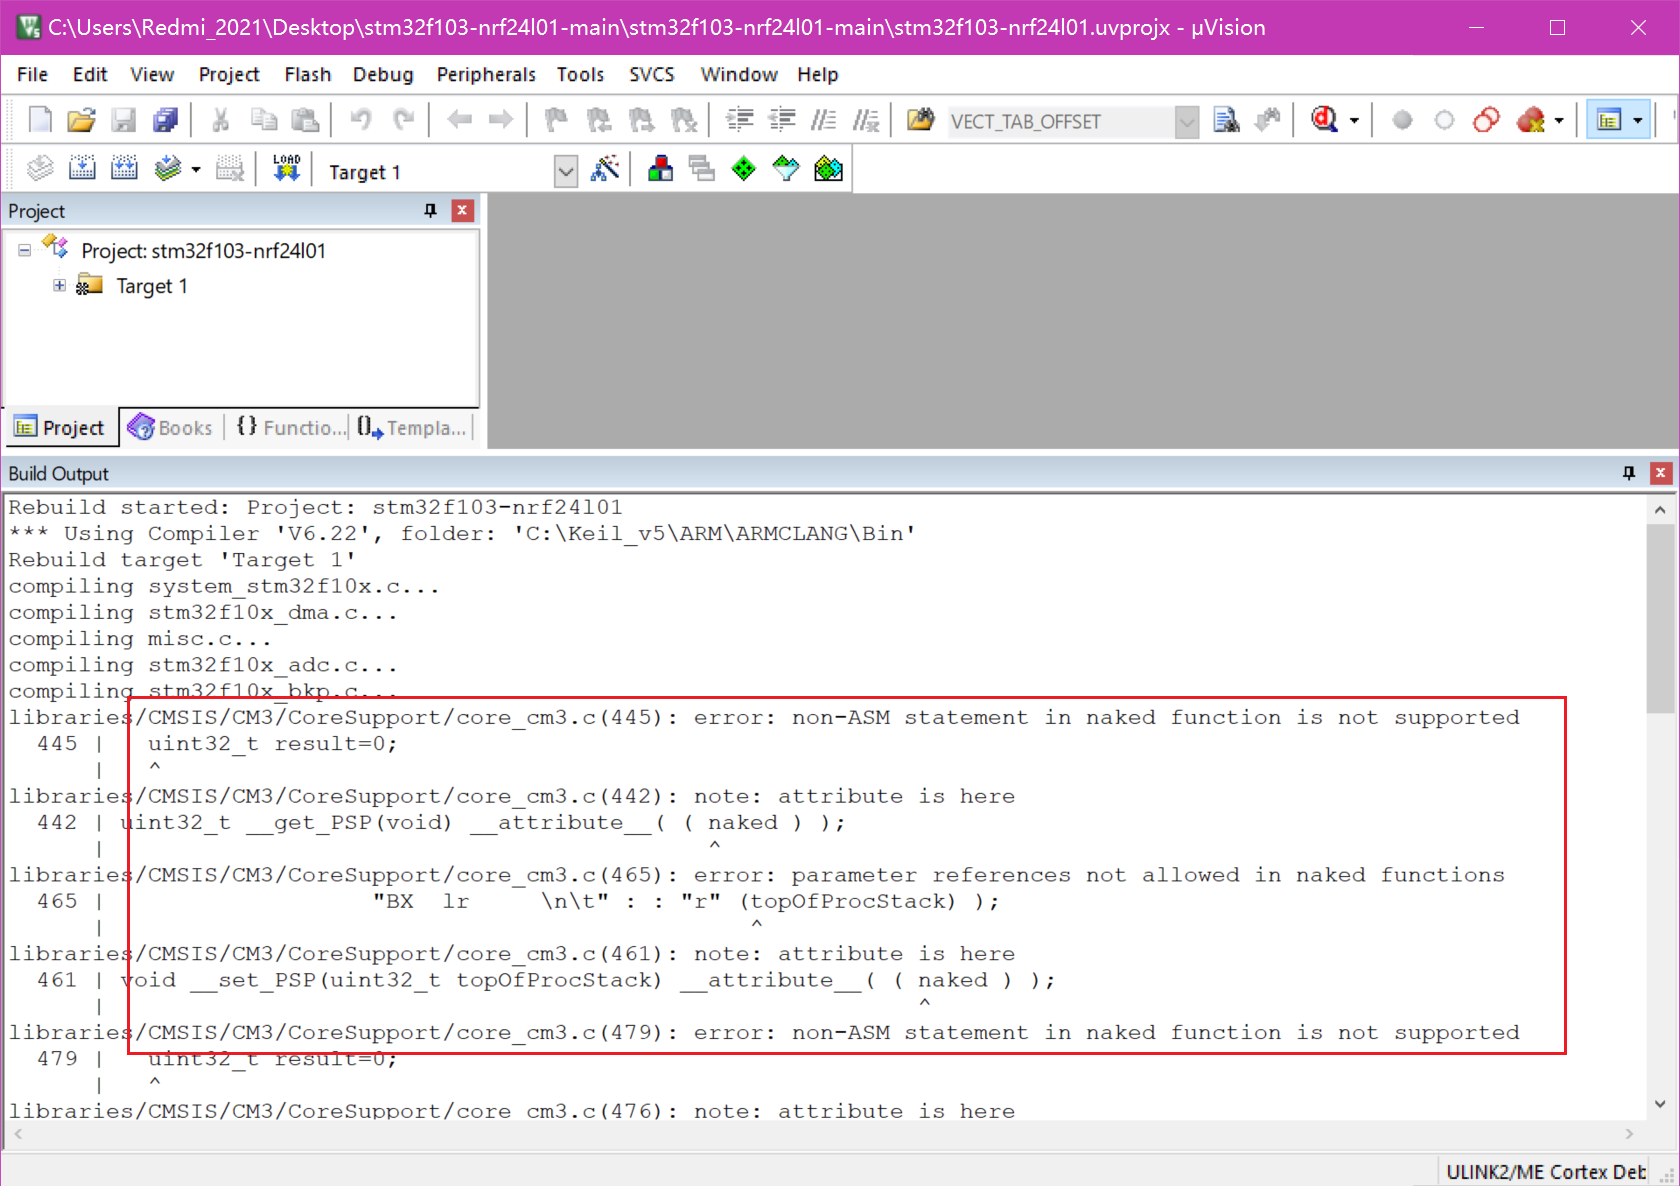Translate current file icon

40,168
